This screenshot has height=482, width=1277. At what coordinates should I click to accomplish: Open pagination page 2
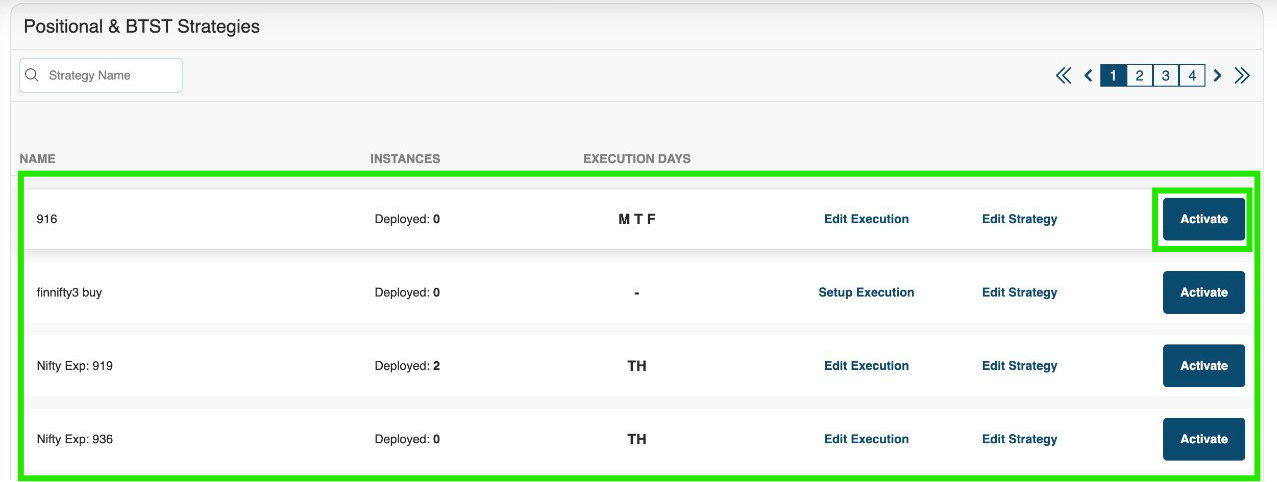(1139, 76)
